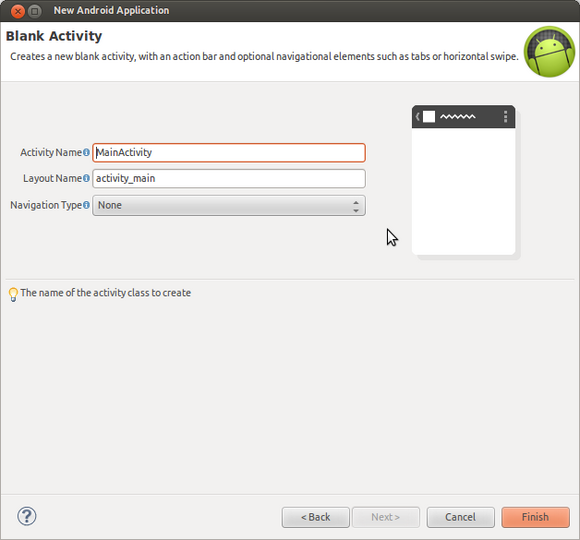This screenshot has height=540, width=580.
Task: Close the New Android Application window
Action: click(x=18, y=11)
